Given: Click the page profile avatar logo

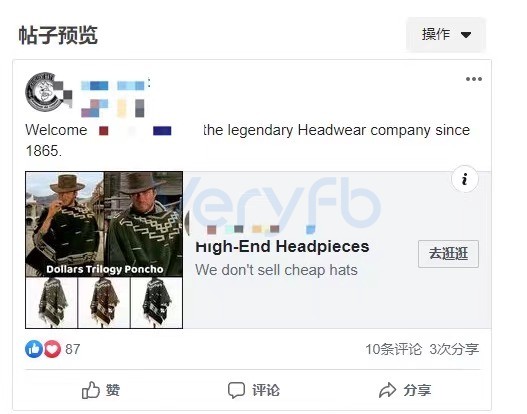Looking at the screenshot, I should (44, 91).
